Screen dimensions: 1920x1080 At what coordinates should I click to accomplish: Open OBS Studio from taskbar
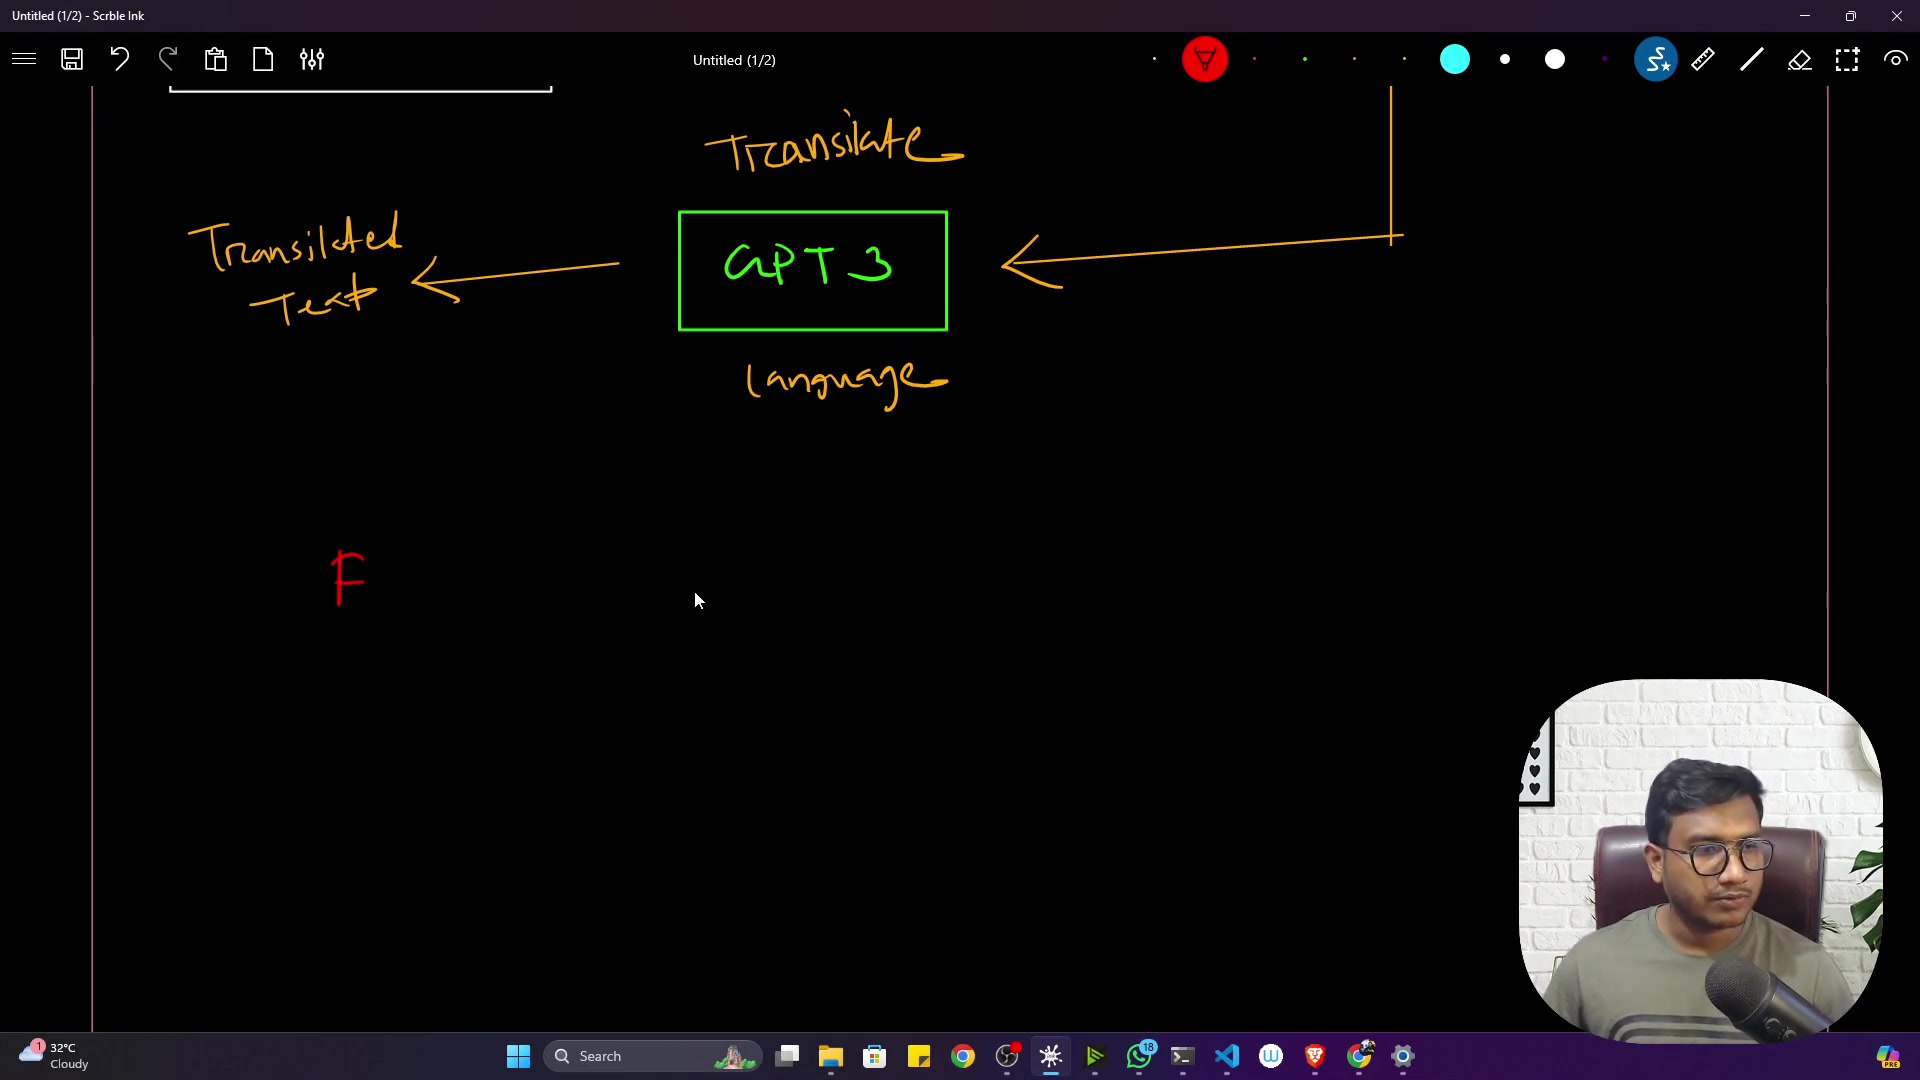pyautogui.click(x=1007, y=1056)
